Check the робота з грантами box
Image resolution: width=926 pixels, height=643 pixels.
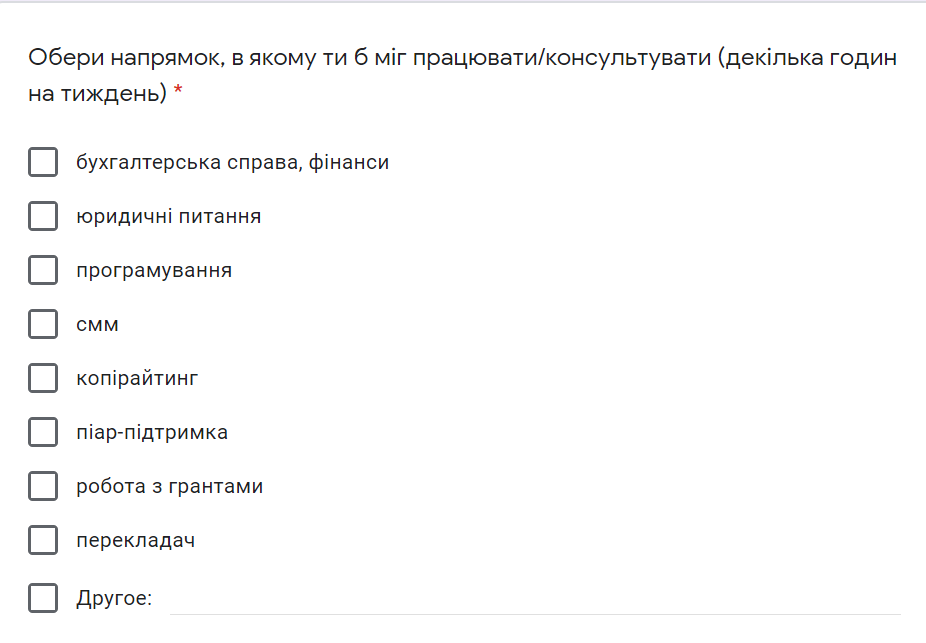(x=43, y=487)
